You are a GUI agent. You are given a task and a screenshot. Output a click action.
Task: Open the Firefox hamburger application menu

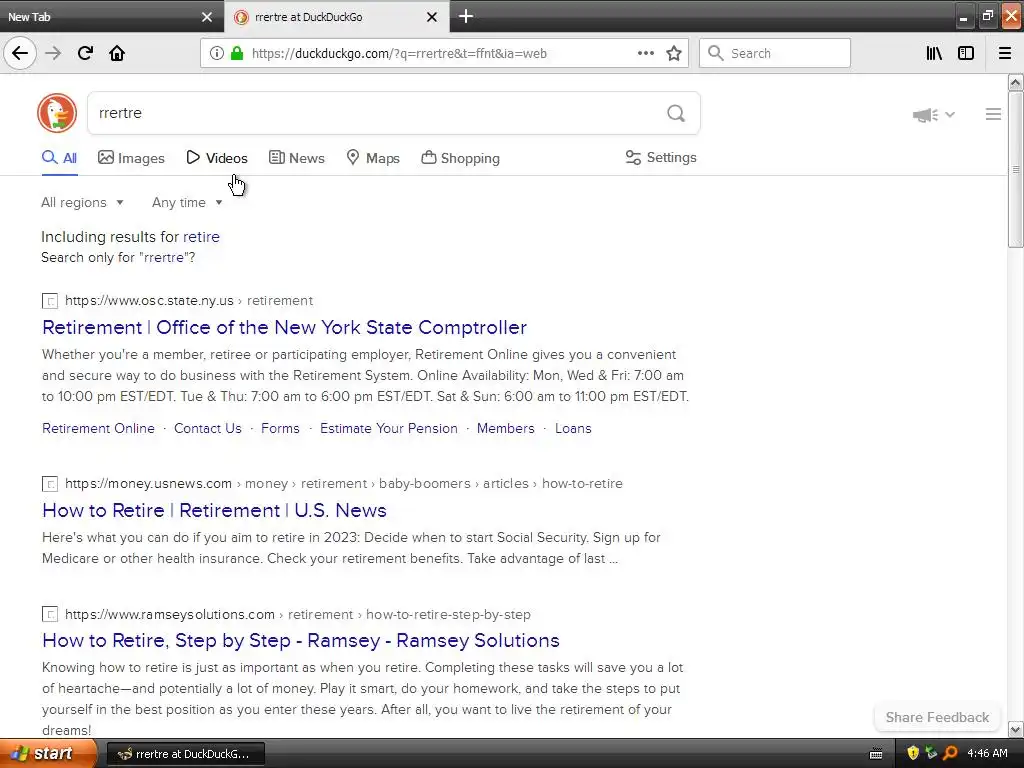click(x=1005, y=53)
